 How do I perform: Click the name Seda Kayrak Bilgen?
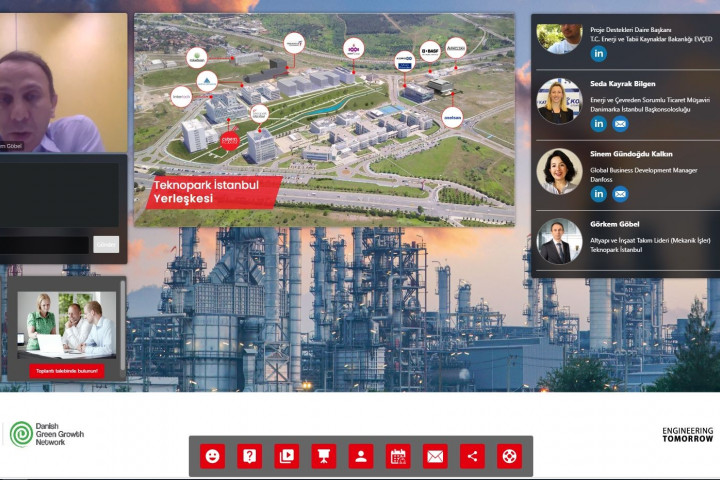(x=623, y=84)
